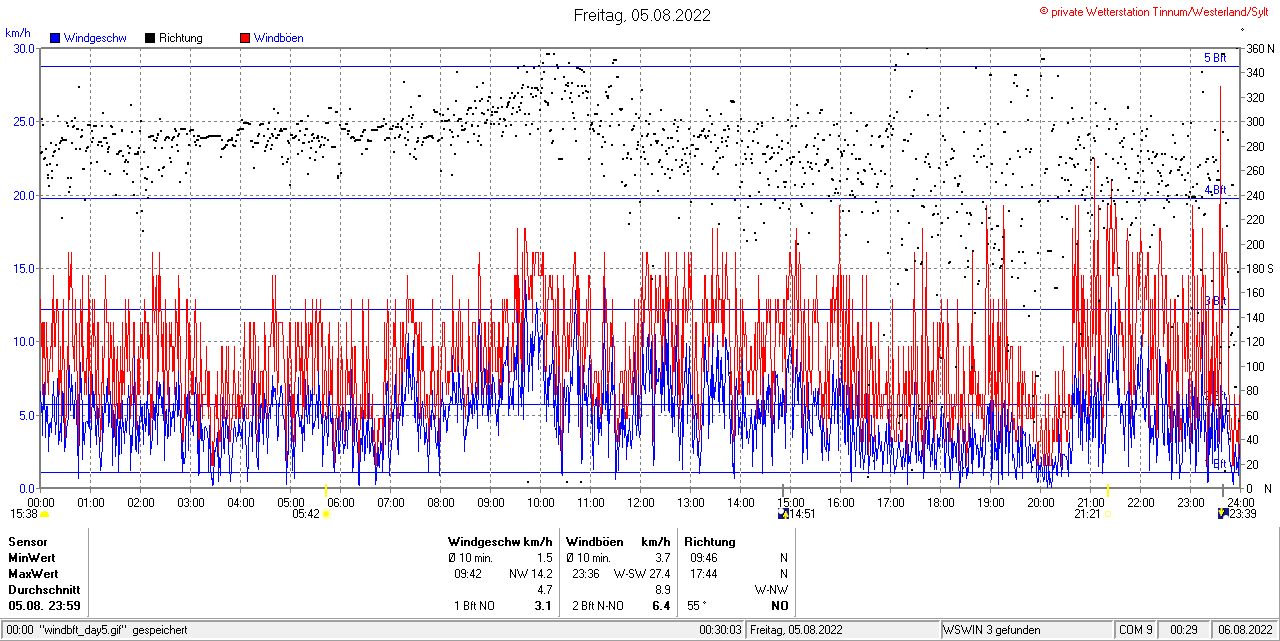Click the 300 direction axis label
Screen dimensions: 1280x641
[x=1254, y=121]
